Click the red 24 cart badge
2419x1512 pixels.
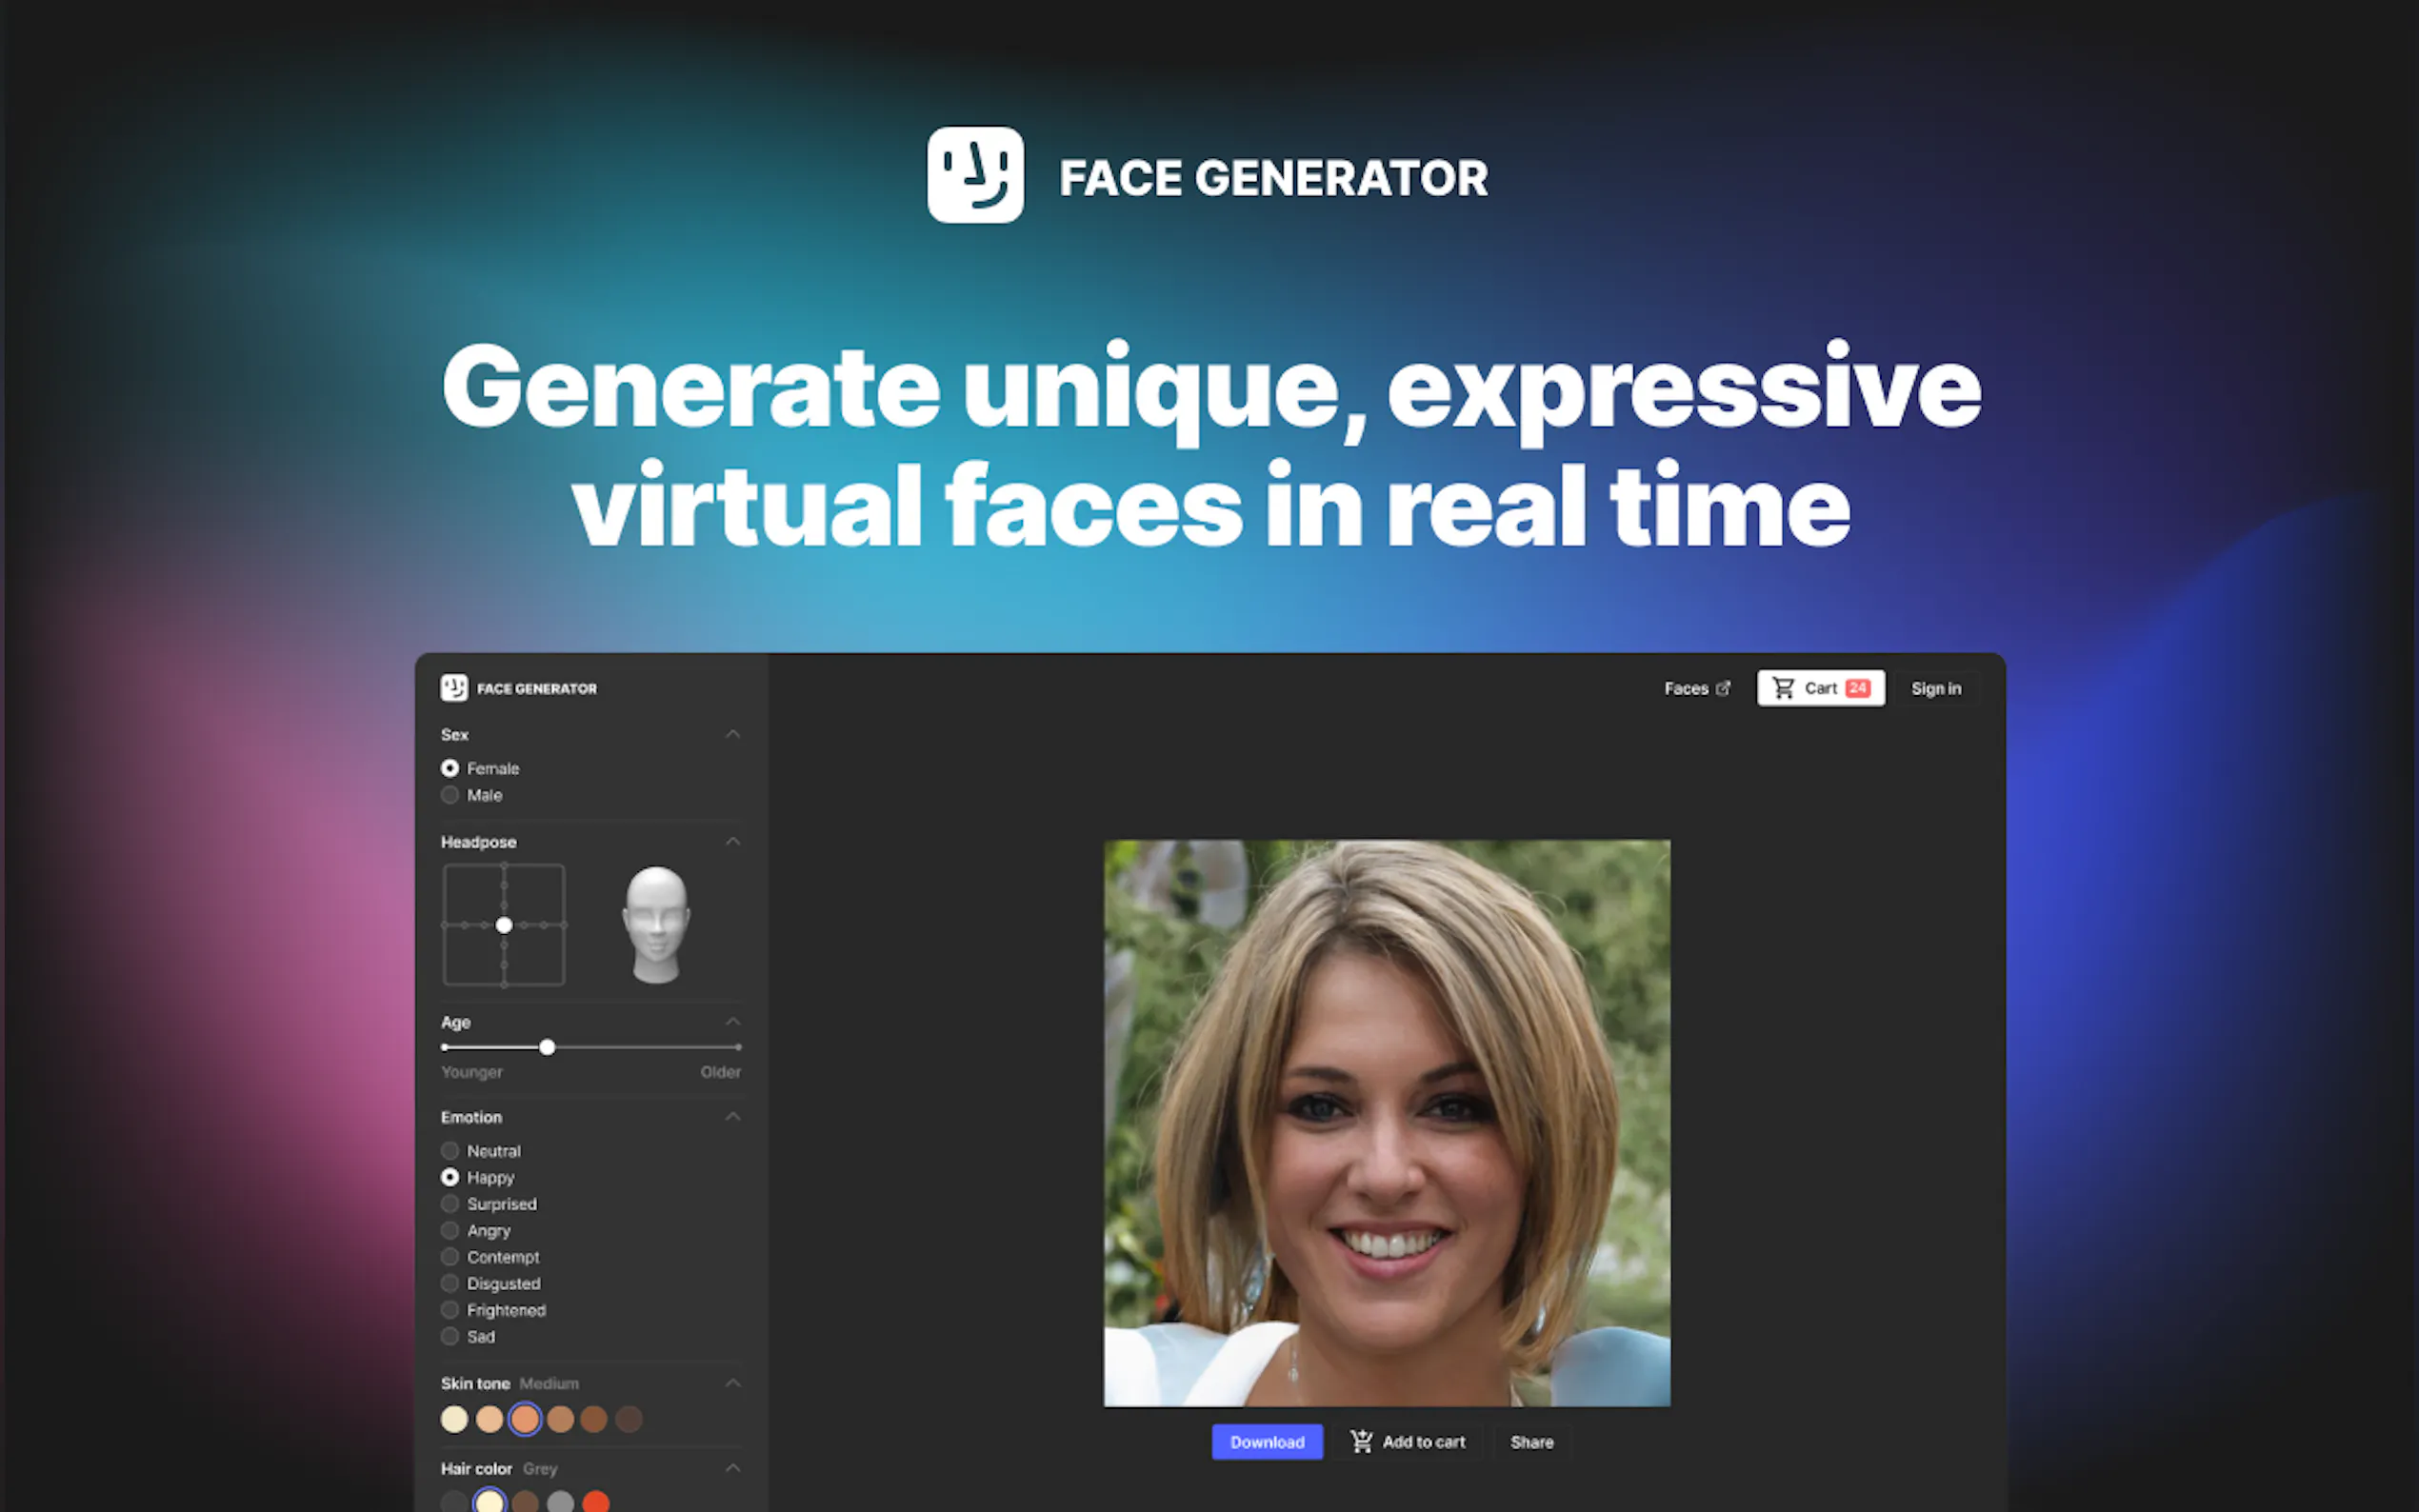[1857, 688]
